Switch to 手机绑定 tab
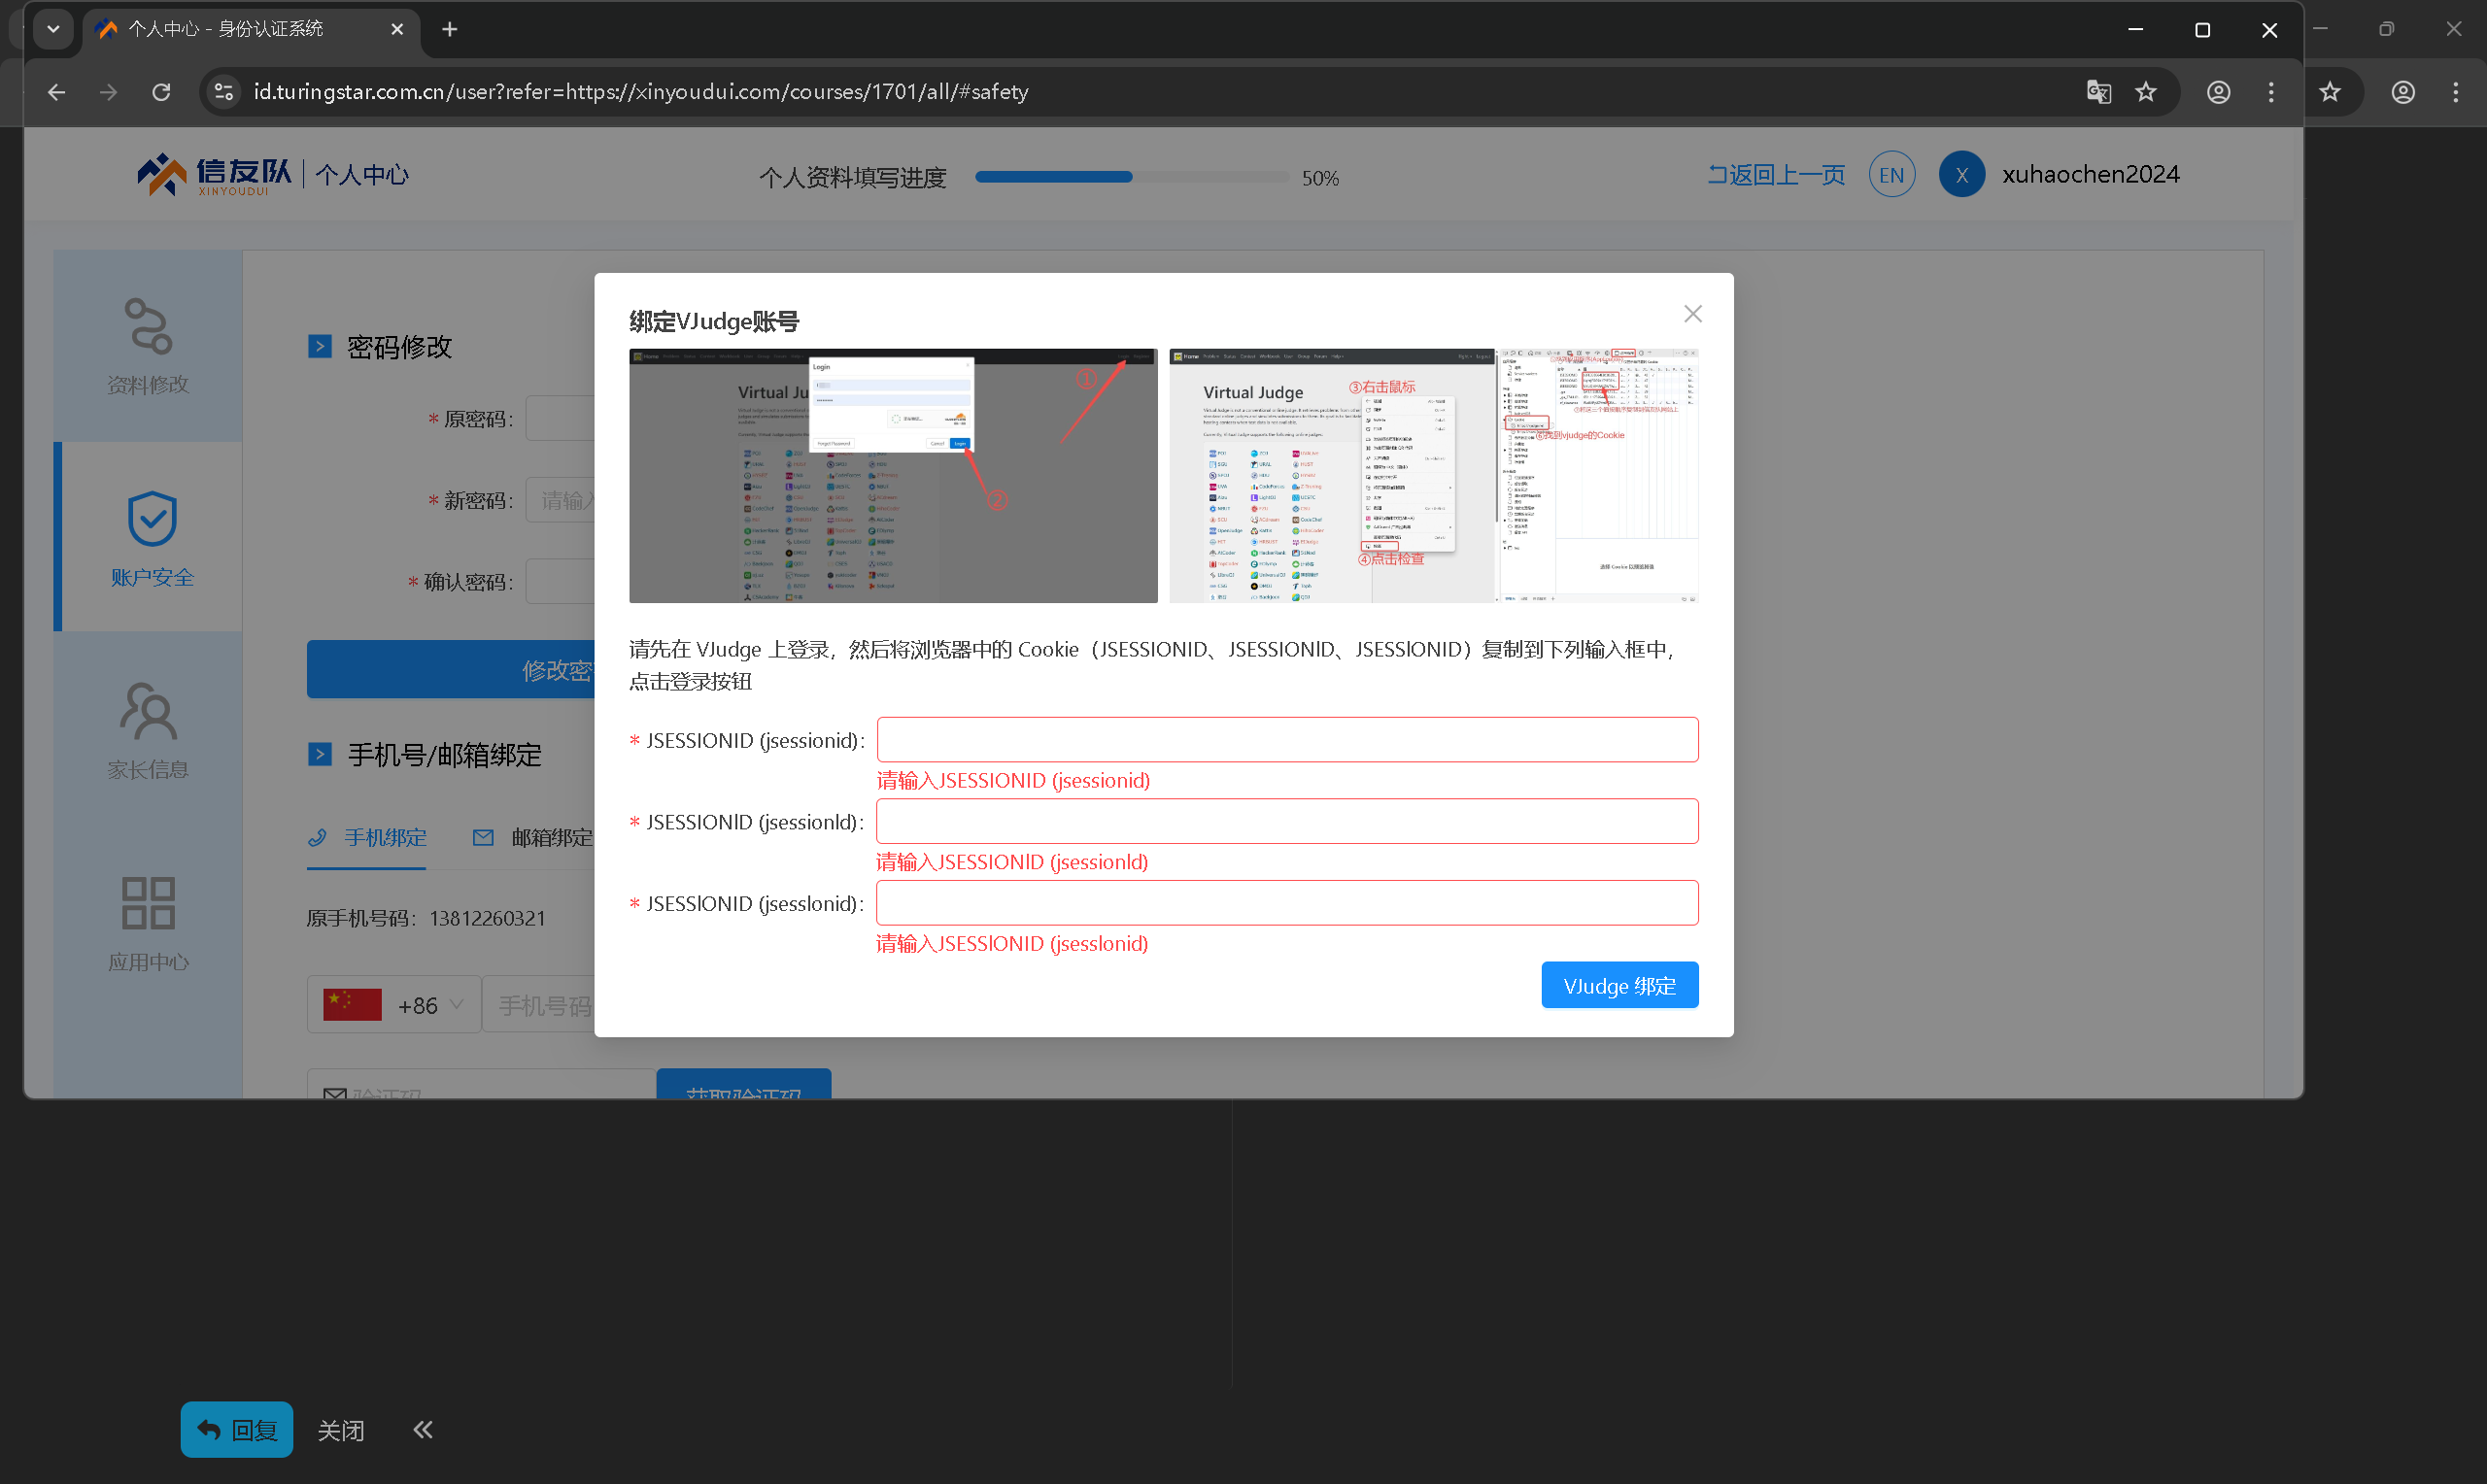 tap(367, 838)
